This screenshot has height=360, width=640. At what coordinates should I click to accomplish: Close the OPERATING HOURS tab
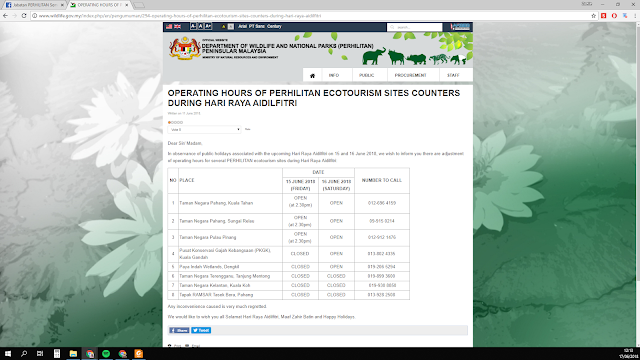[x=127, y=5]
